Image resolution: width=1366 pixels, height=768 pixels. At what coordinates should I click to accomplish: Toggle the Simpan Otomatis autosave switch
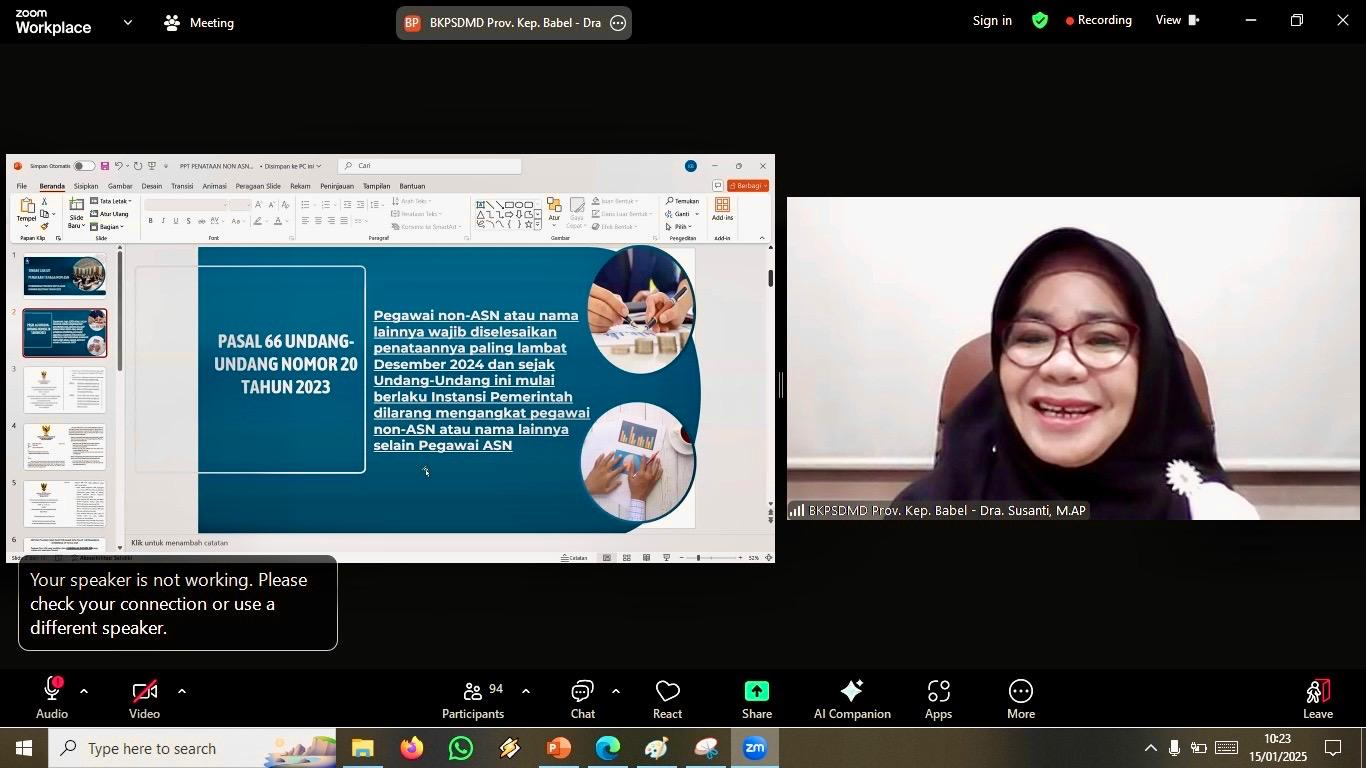tap(84, 166)
